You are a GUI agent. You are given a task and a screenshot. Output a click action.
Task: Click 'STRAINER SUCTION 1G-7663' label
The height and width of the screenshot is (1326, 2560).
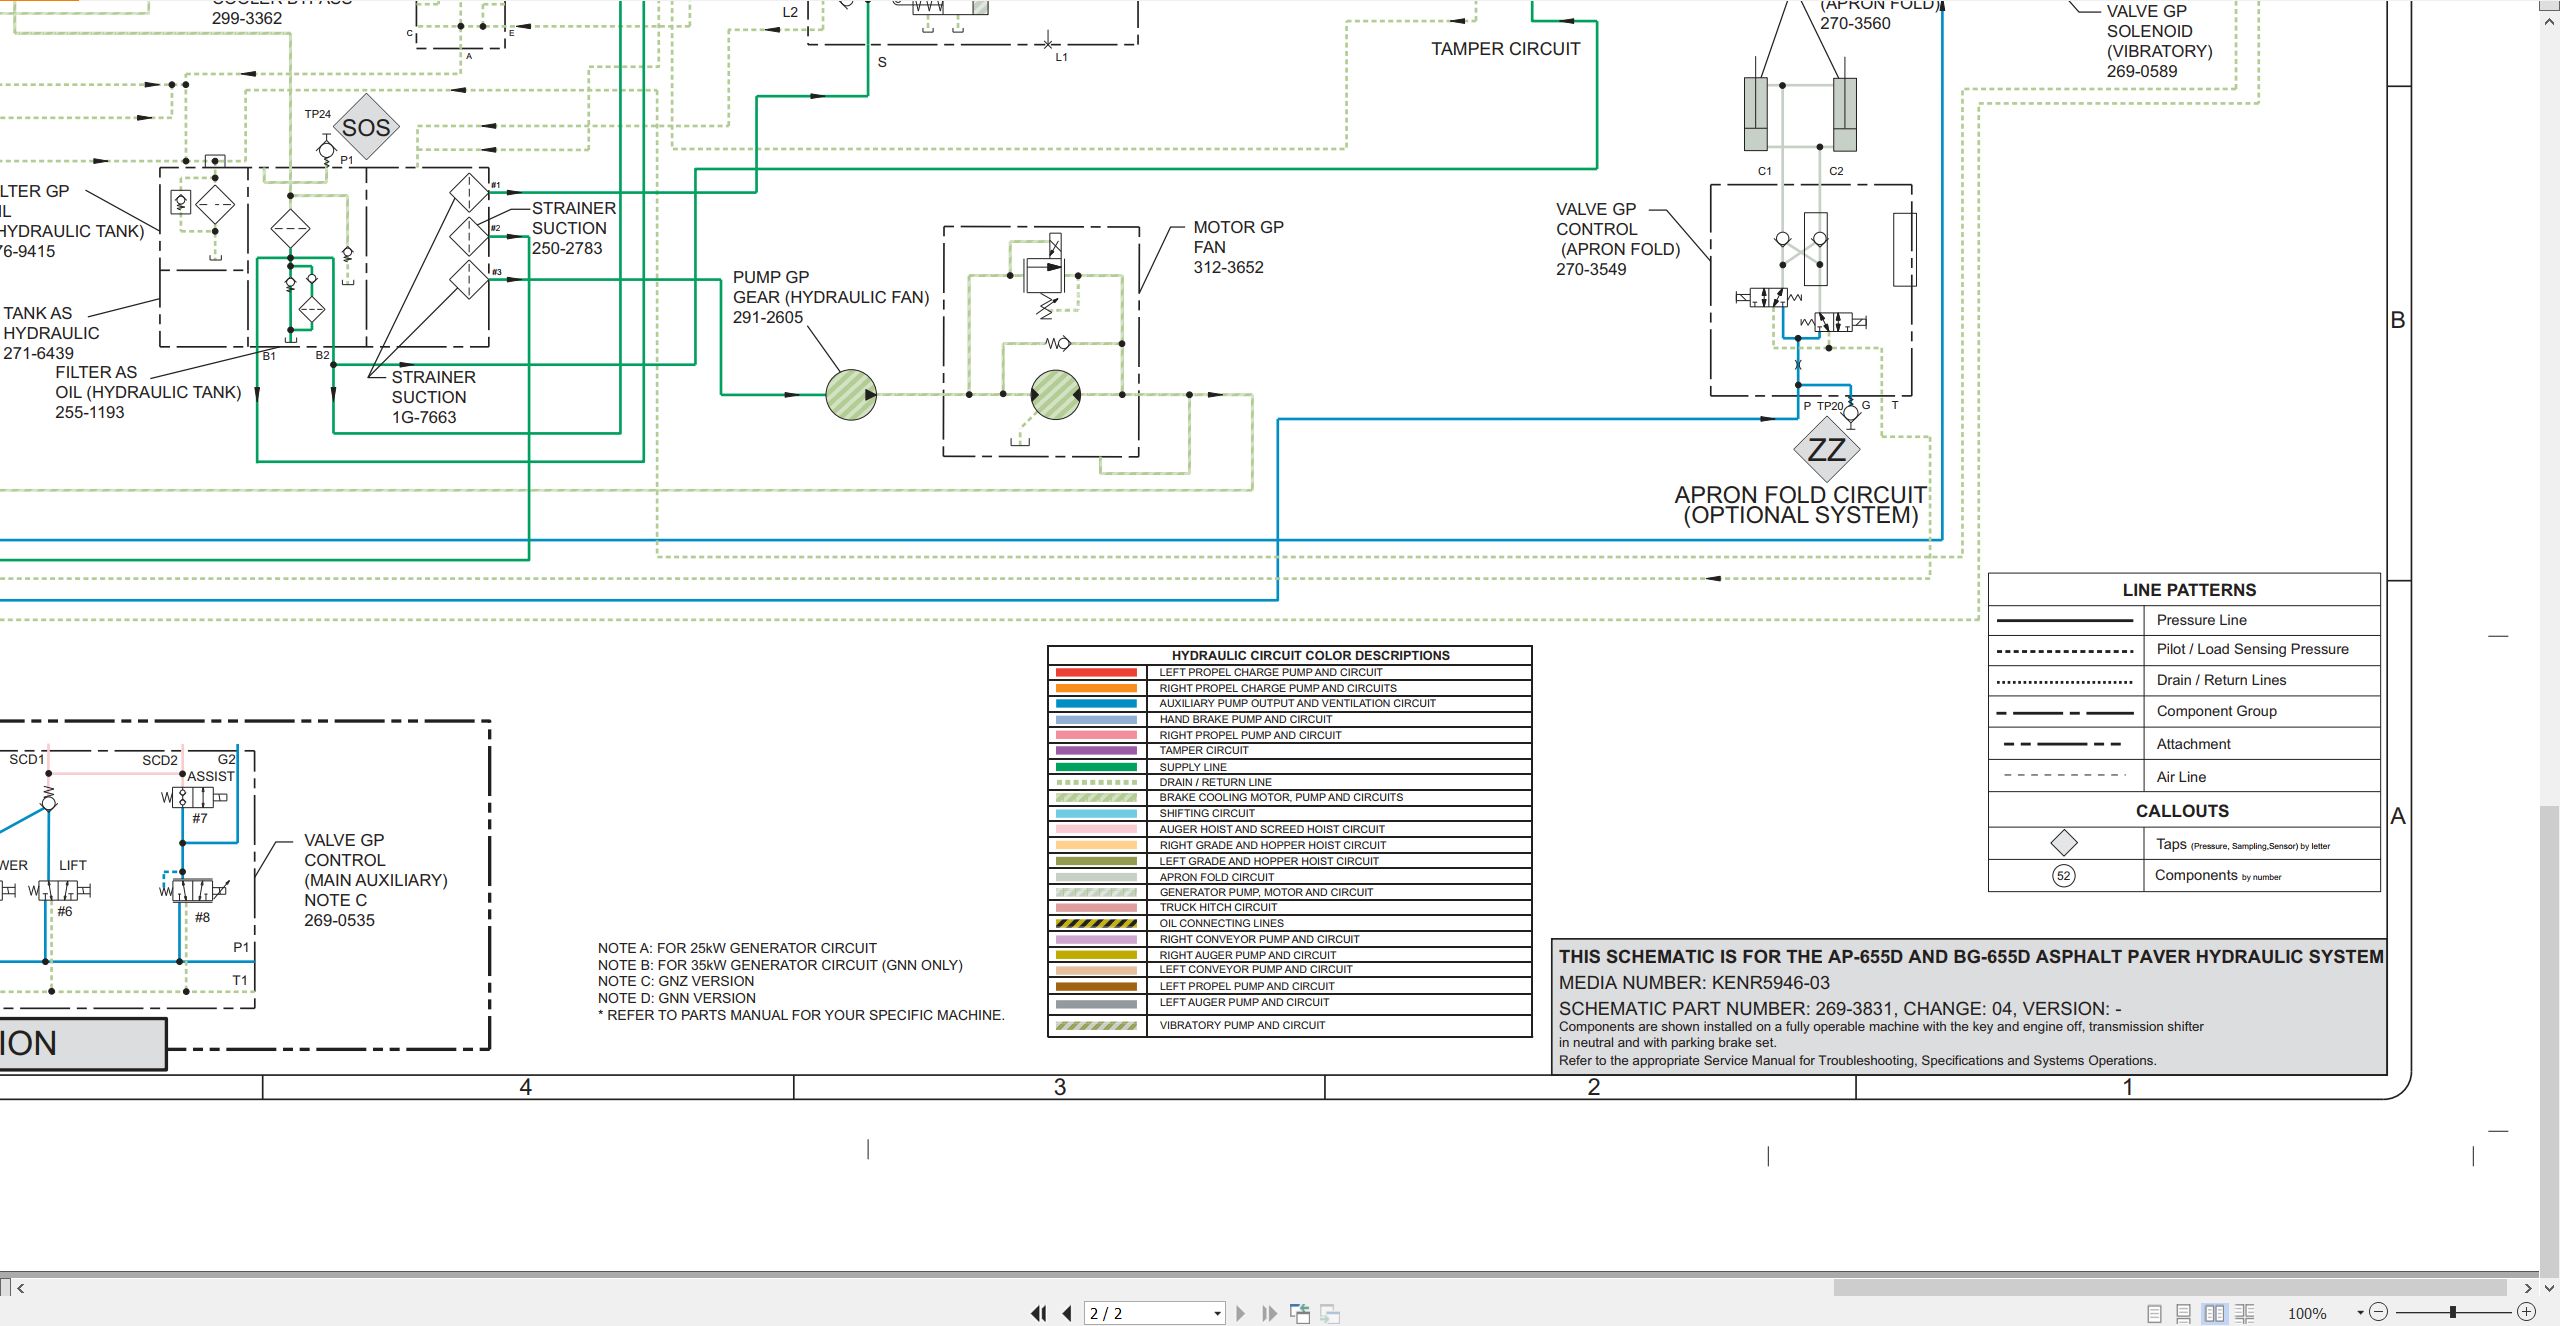point(433,397)
